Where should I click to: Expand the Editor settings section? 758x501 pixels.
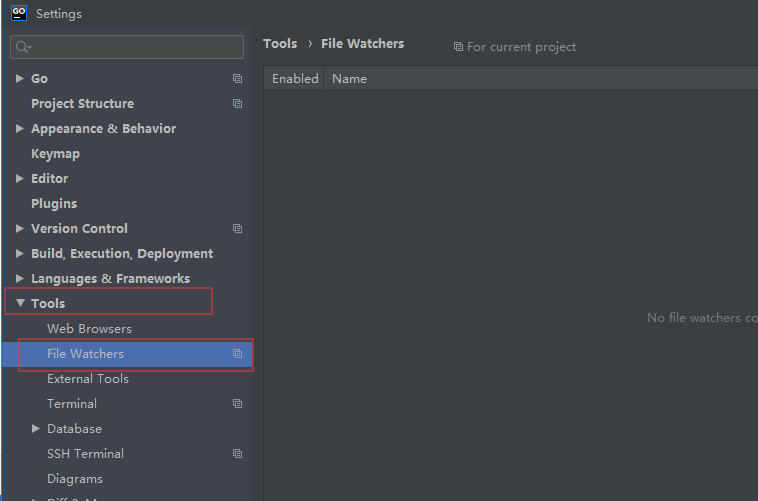(x=20, y=179)
